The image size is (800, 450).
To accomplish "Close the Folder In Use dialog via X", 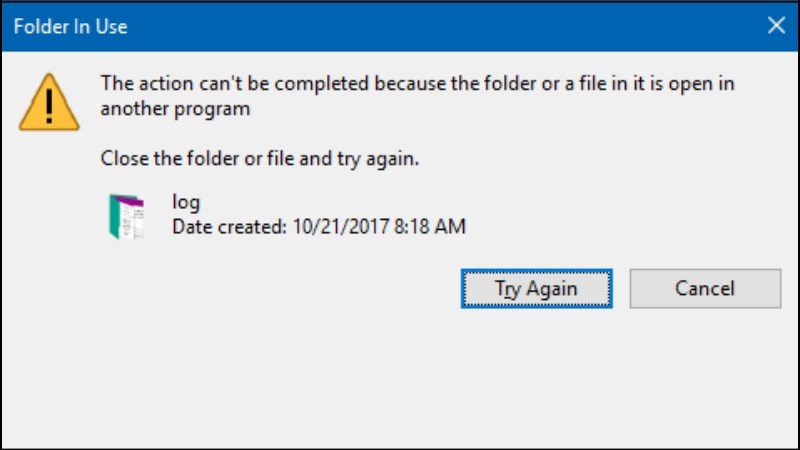I will pos(776,25).
